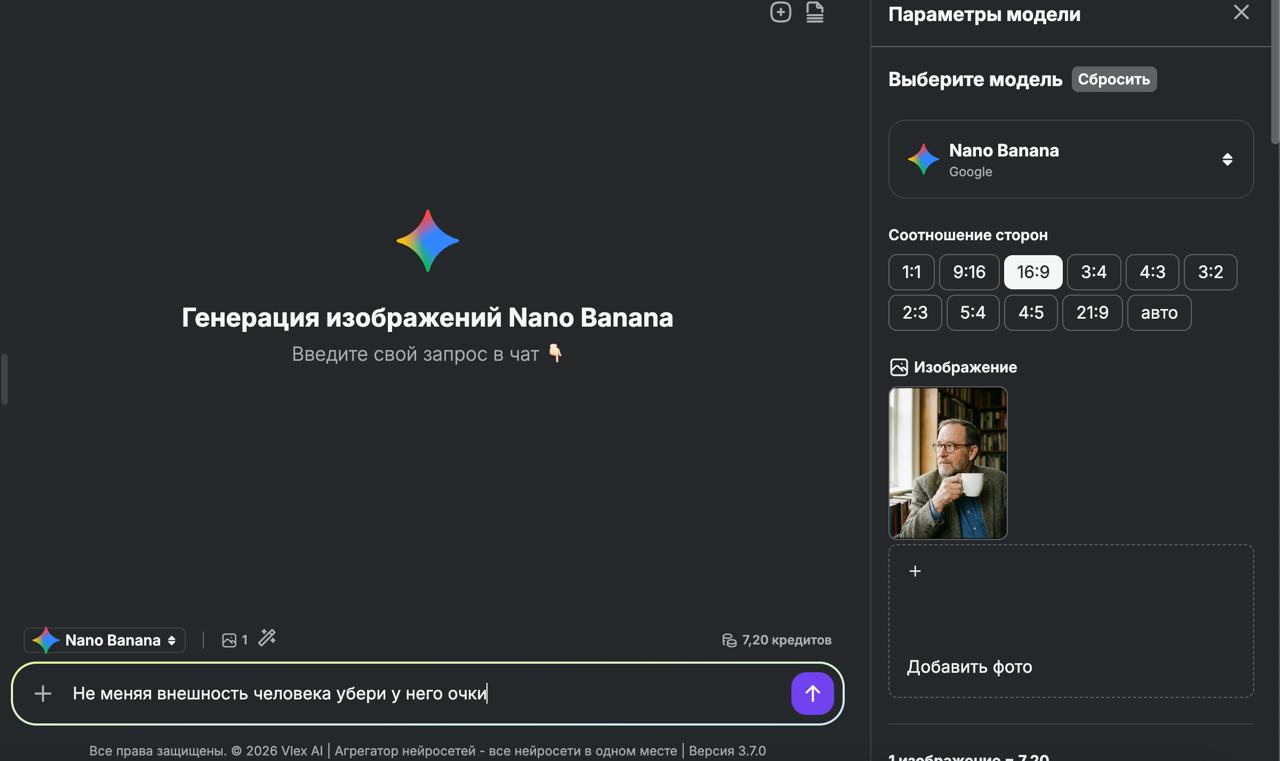The width and height of the screenshot is (1280, 761).
Task: Click the plus attach icon in prompt box
Action: tap(43, 693)
